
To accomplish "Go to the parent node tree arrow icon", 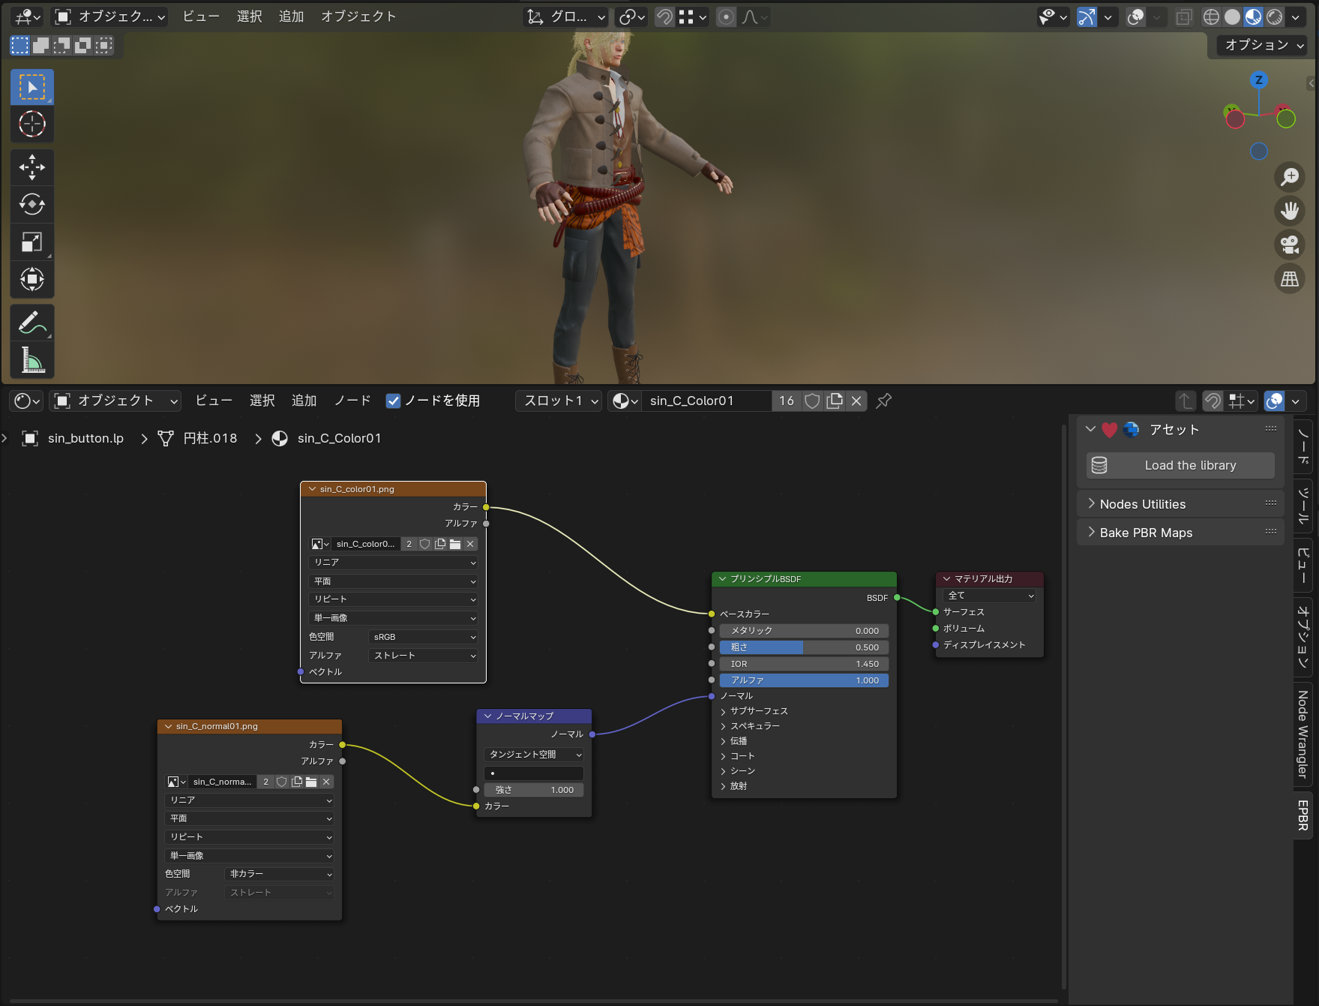I will tap(1185, 401).
